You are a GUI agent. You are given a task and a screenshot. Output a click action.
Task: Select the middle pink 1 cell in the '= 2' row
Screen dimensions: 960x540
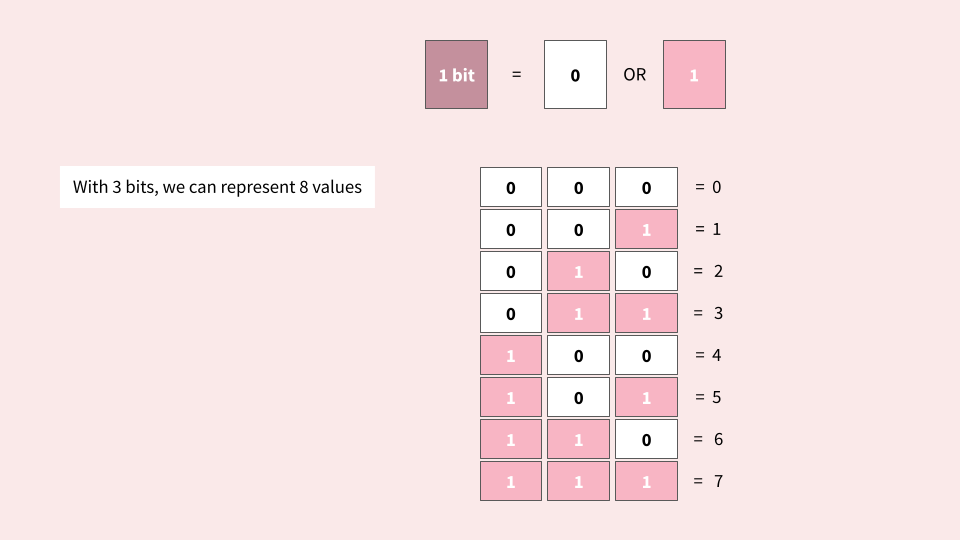pos(578,271)
